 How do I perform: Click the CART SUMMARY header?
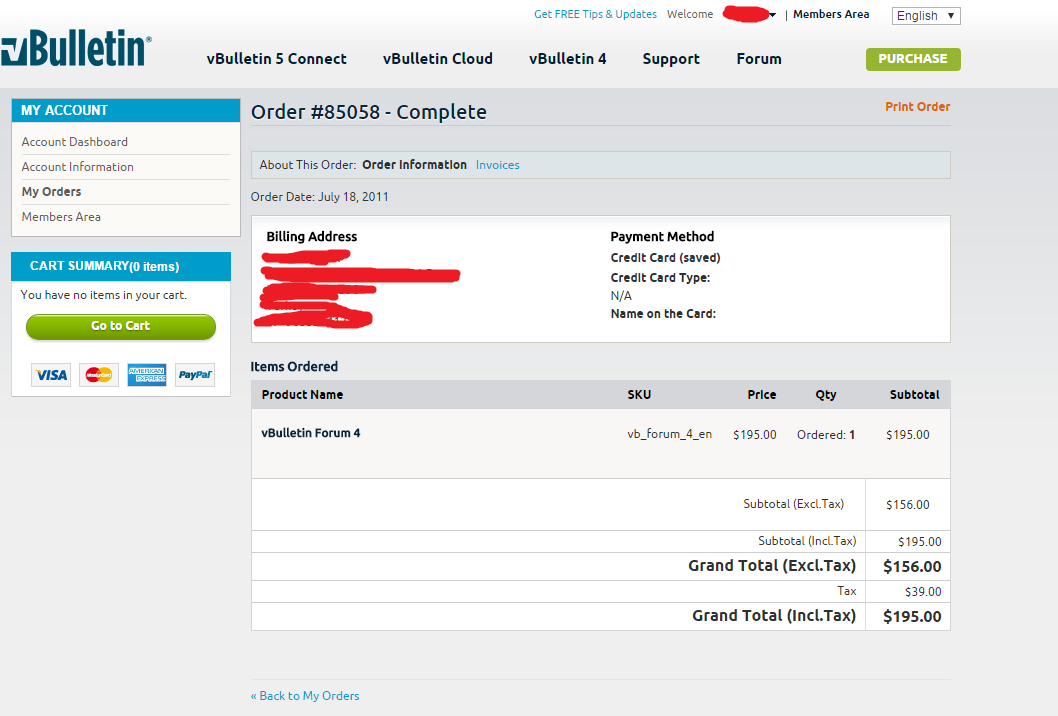pos(121,266)
